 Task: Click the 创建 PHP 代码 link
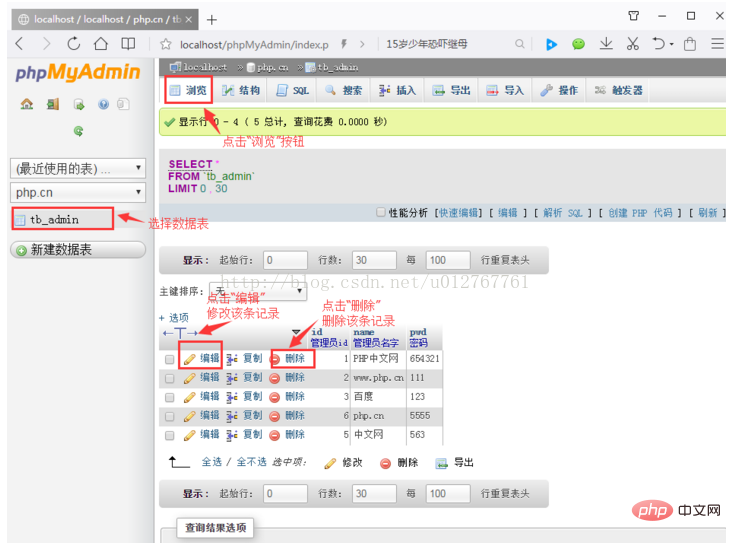click(640, 213)
